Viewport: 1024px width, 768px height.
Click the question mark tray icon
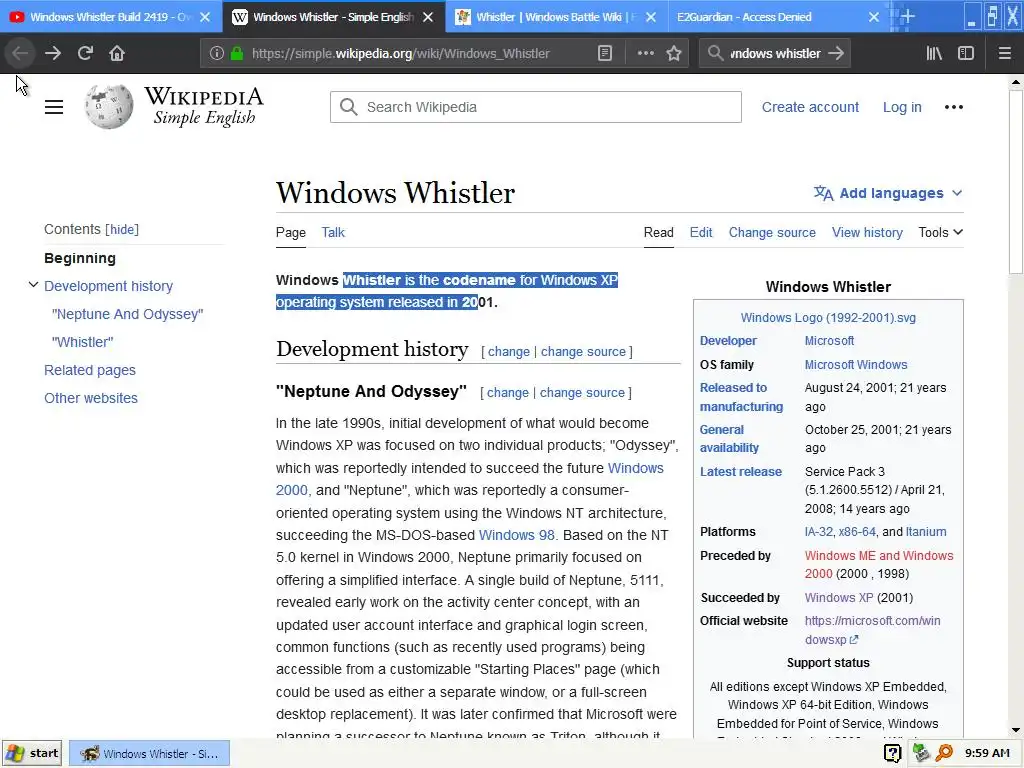pyautogui.click(x=892, y=754)
